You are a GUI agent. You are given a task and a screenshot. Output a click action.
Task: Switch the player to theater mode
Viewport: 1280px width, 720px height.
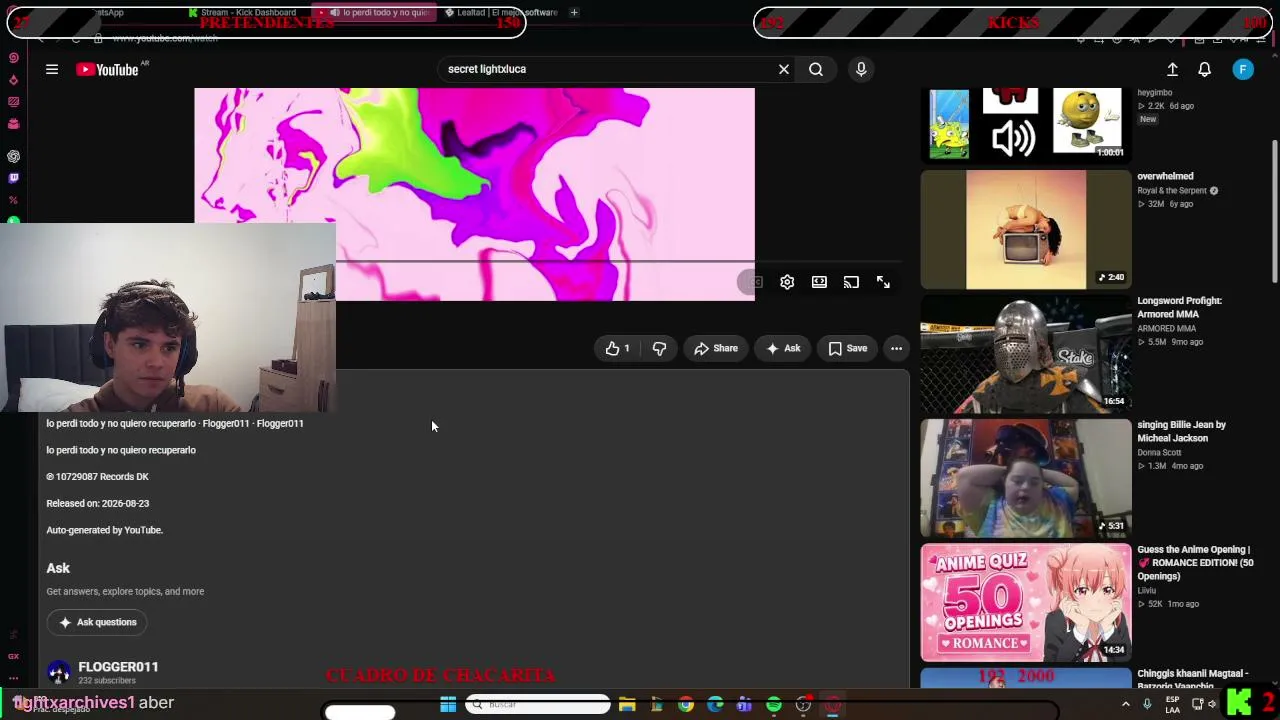click(819, 282)
